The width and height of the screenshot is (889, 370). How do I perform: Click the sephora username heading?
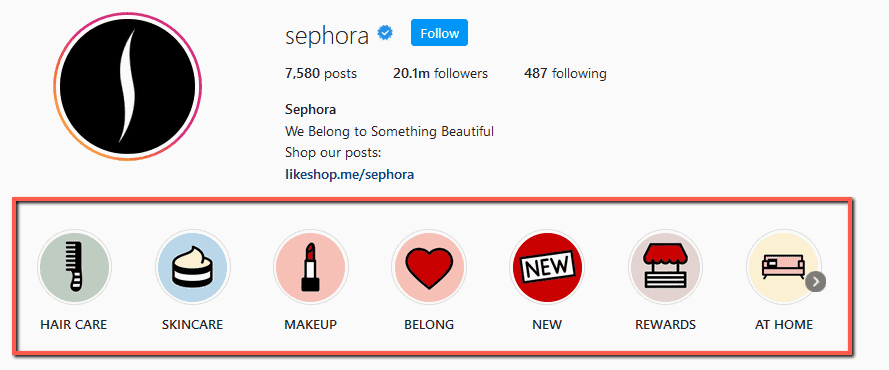click(x=327, y=35)
